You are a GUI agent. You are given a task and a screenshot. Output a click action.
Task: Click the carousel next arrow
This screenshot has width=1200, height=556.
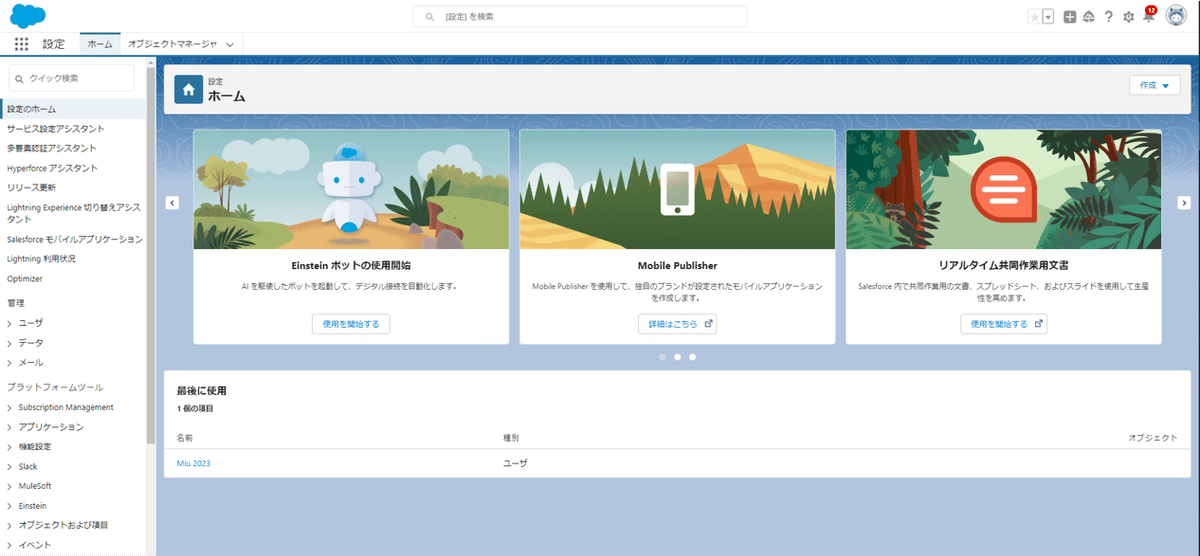click(1184, 203)
